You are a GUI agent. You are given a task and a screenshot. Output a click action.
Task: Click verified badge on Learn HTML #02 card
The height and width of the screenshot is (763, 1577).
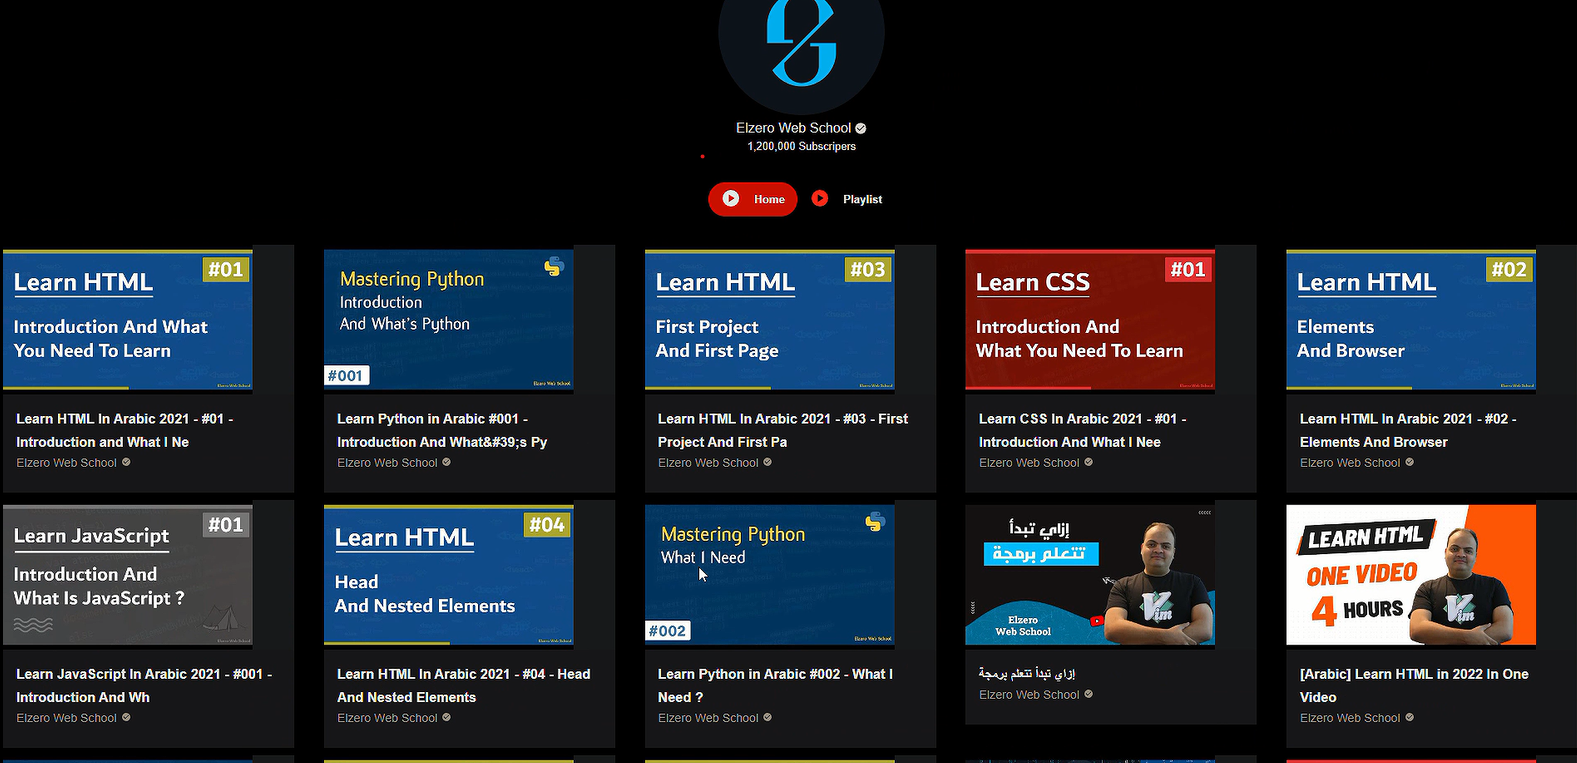click(x=1410, y=462)
